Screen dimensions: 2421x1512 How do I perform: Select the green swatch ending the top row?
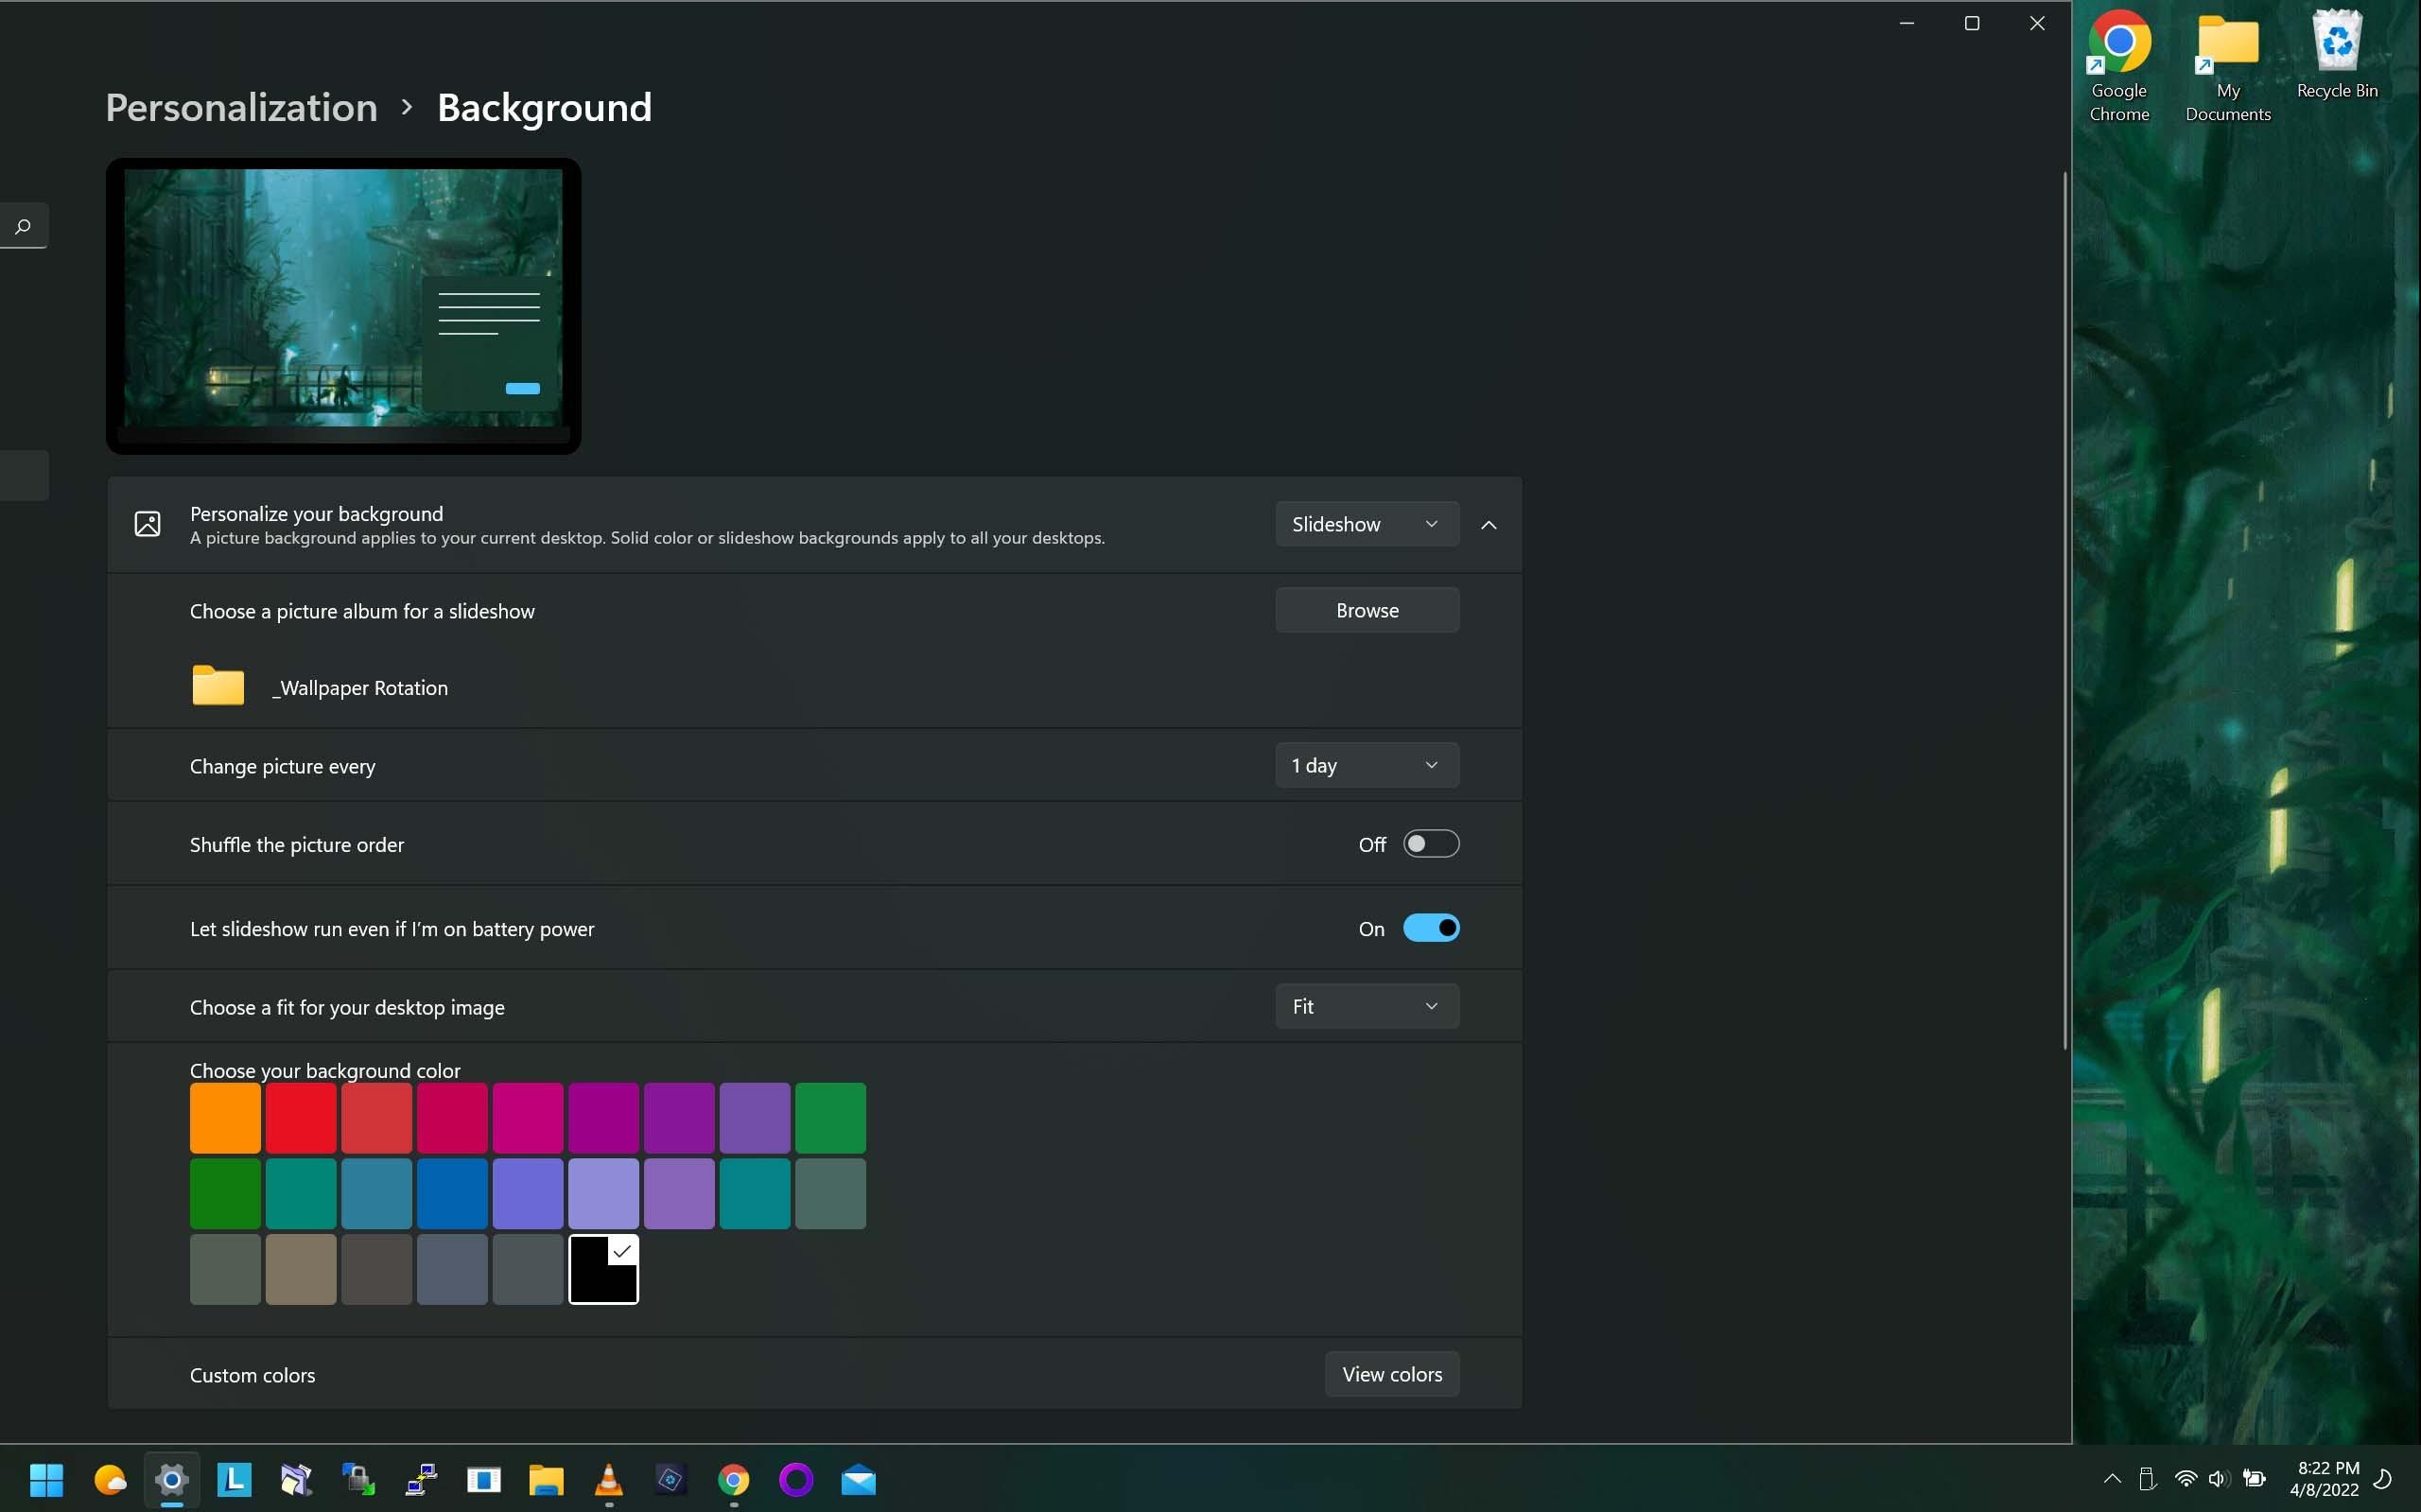click(x=830, y=1118)
